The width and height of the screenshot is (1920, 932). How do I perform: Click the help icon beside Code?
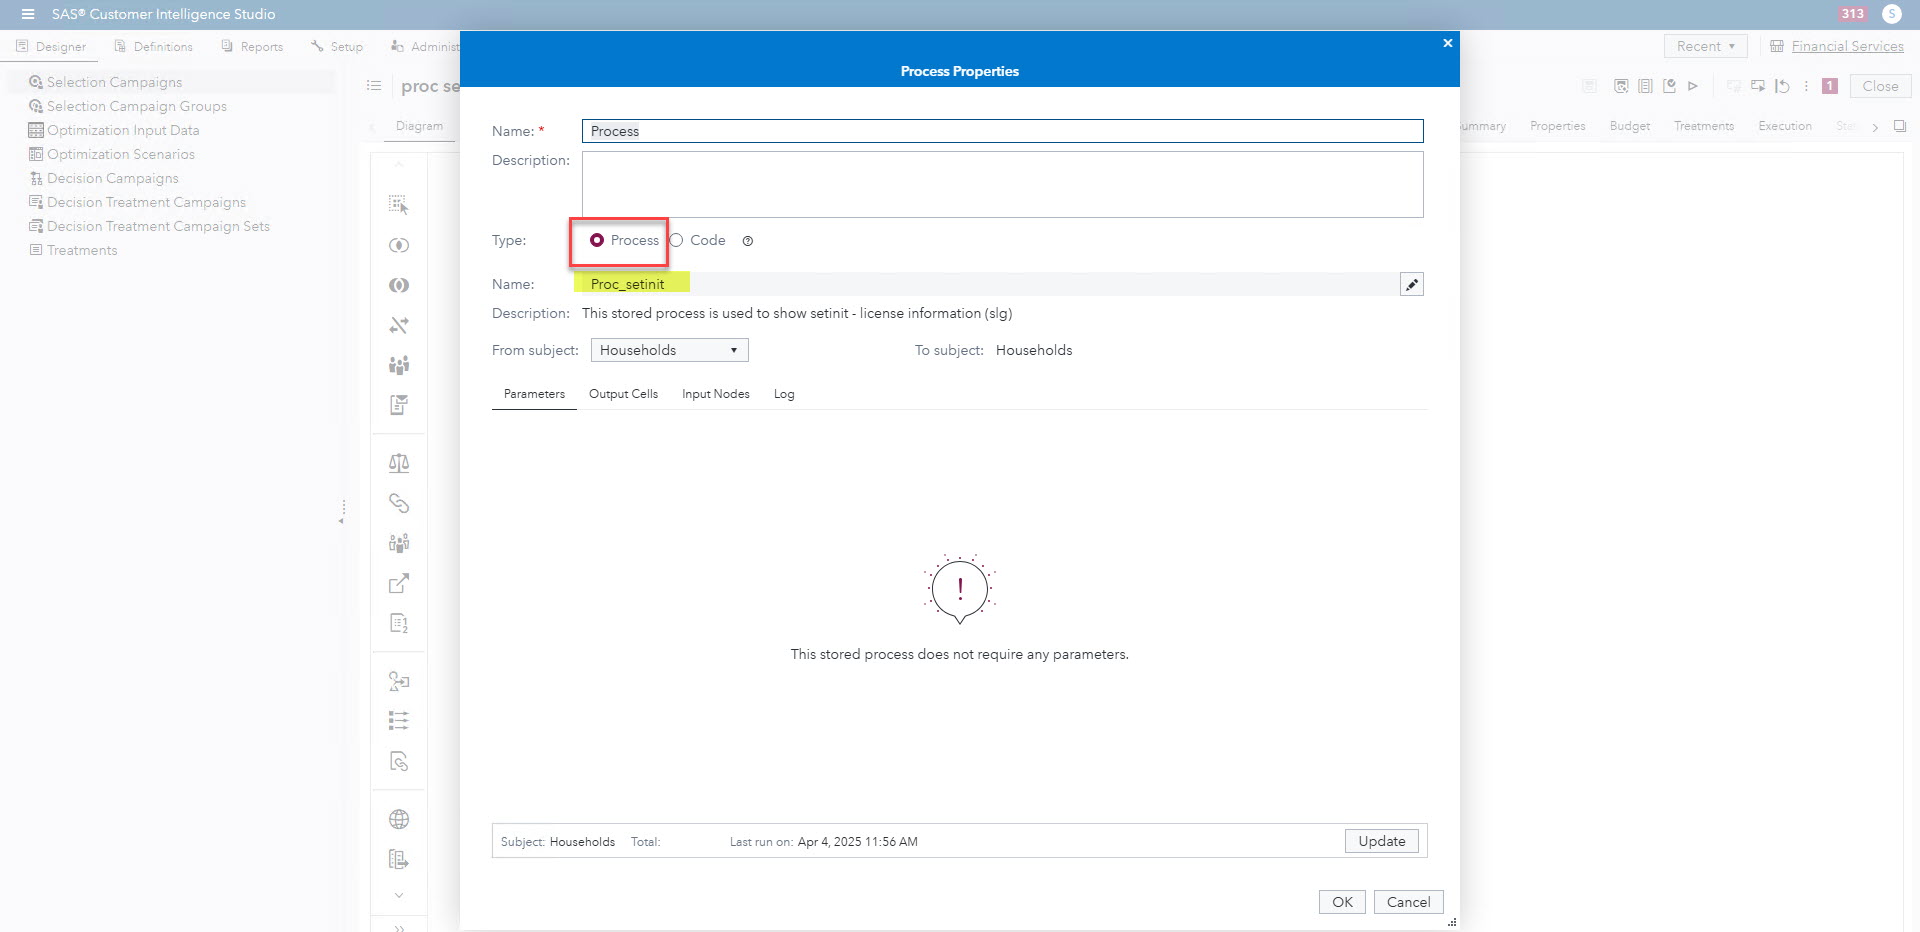[x=748, y=241]
